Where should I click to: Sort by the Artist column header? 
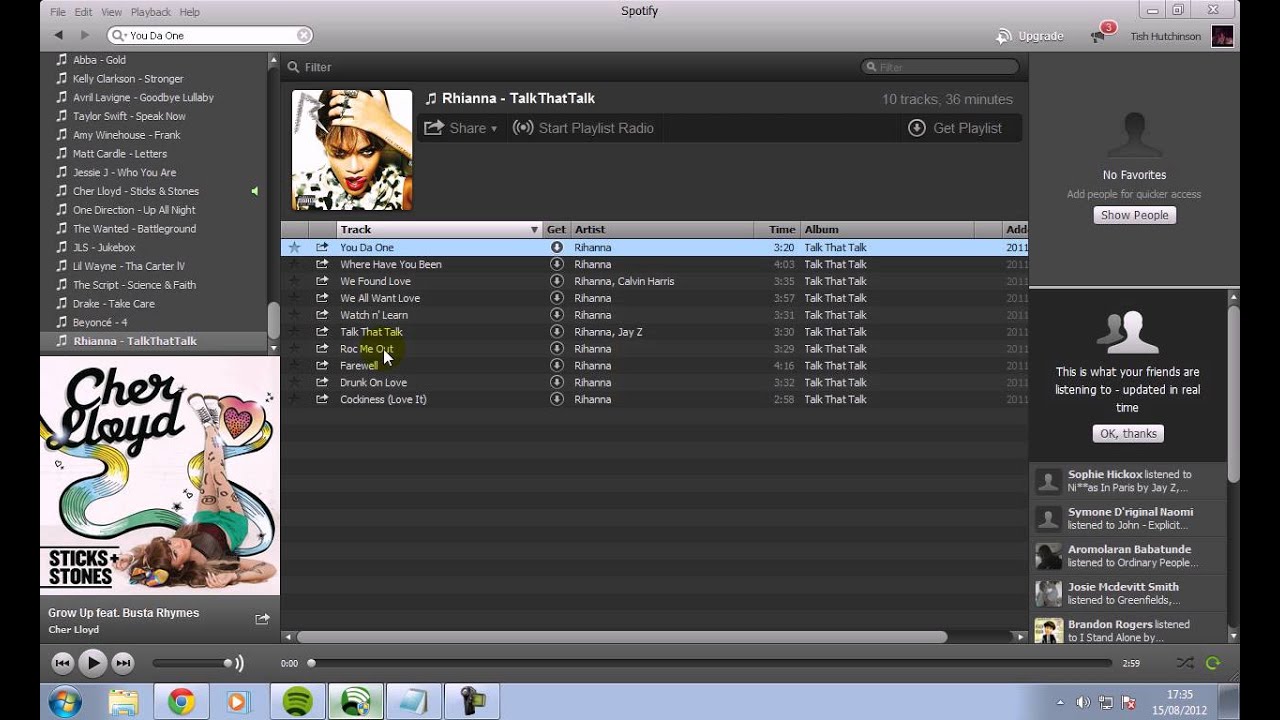(x=660, y=229)
